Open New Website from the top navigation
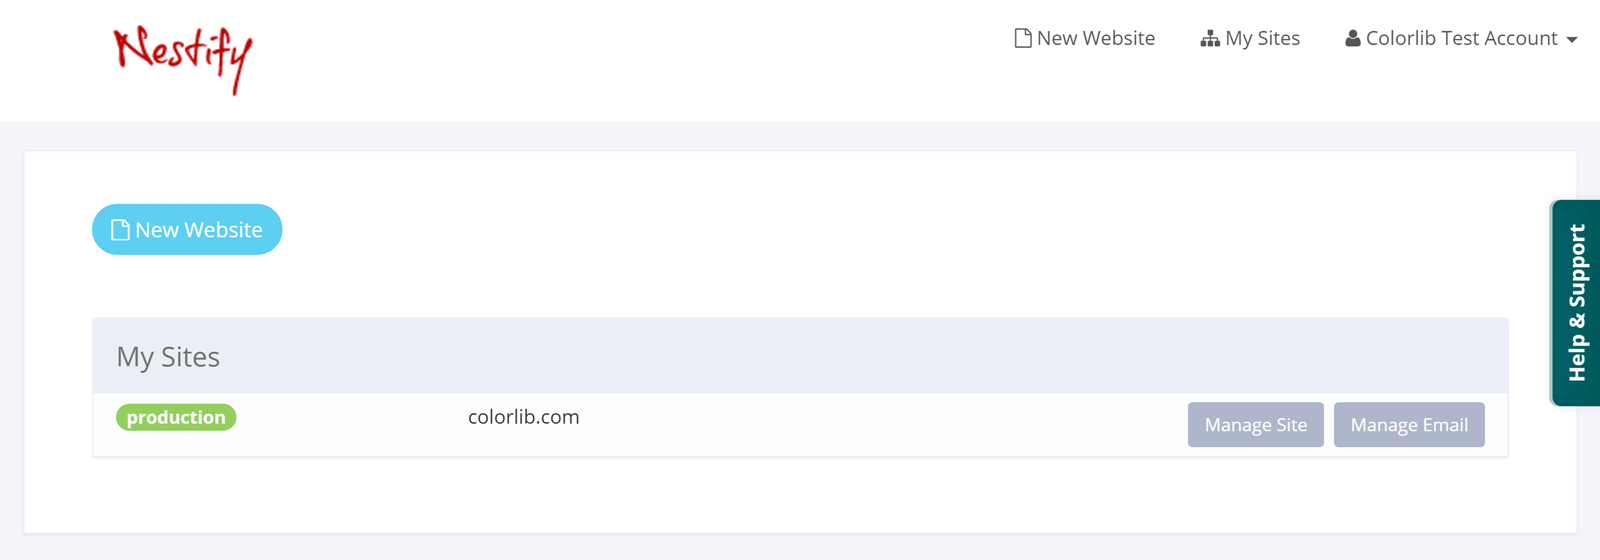1600x560 pixels. tap(1095, 39)
